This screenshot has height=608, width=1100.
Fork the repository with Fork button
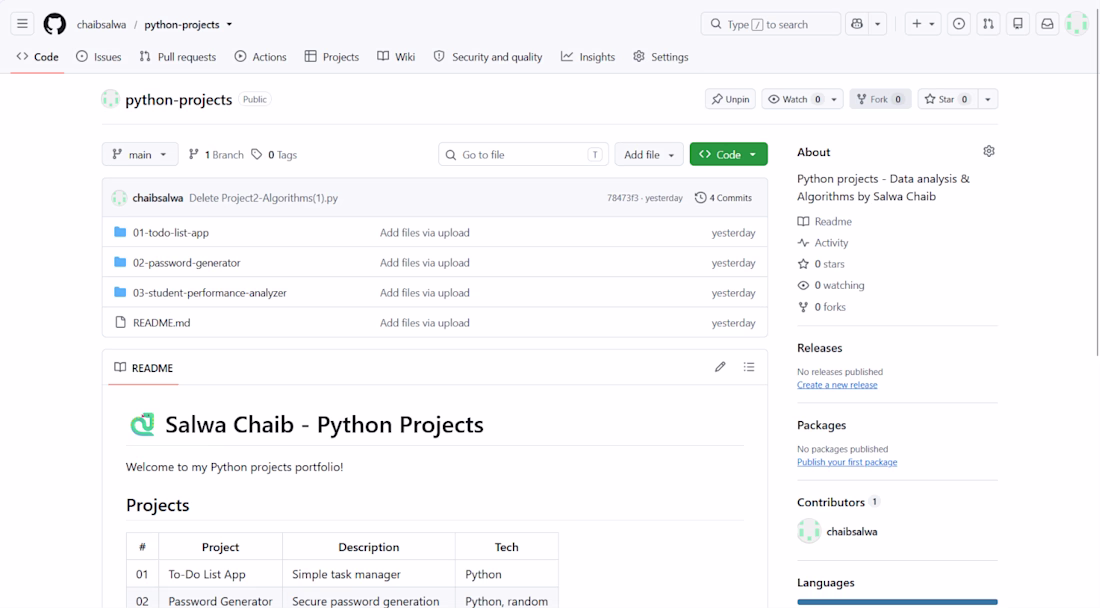click(880, 99)
